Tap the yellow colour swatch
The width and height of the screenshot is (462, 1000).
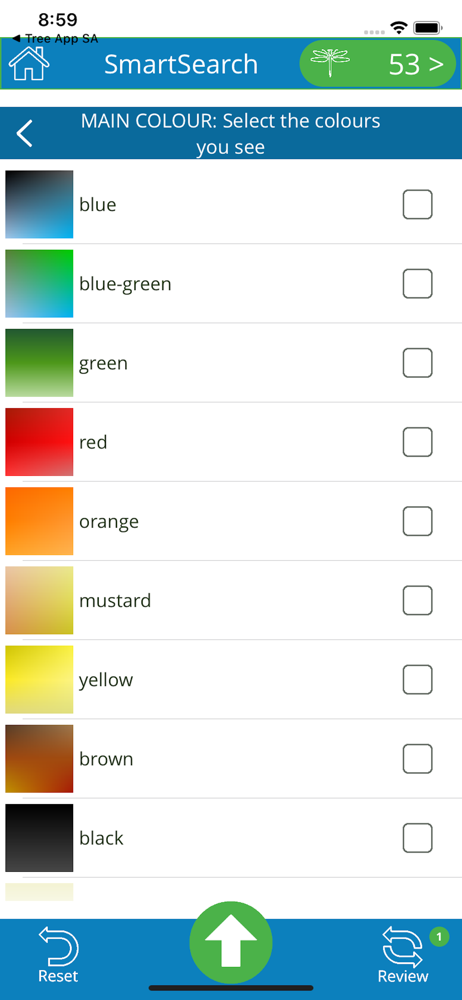pos(39,679)
